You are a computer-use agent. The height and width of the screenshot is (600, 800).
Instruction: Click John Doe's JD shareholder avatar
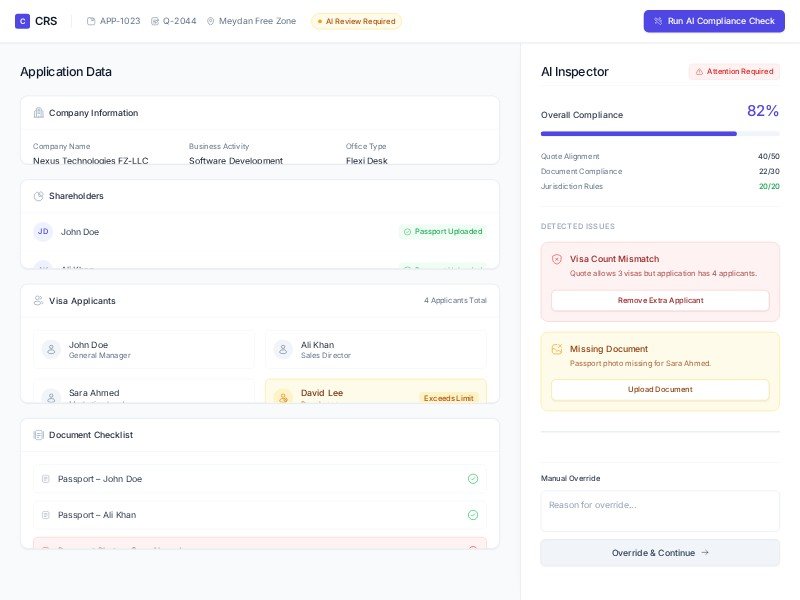(x=43, y=232)
